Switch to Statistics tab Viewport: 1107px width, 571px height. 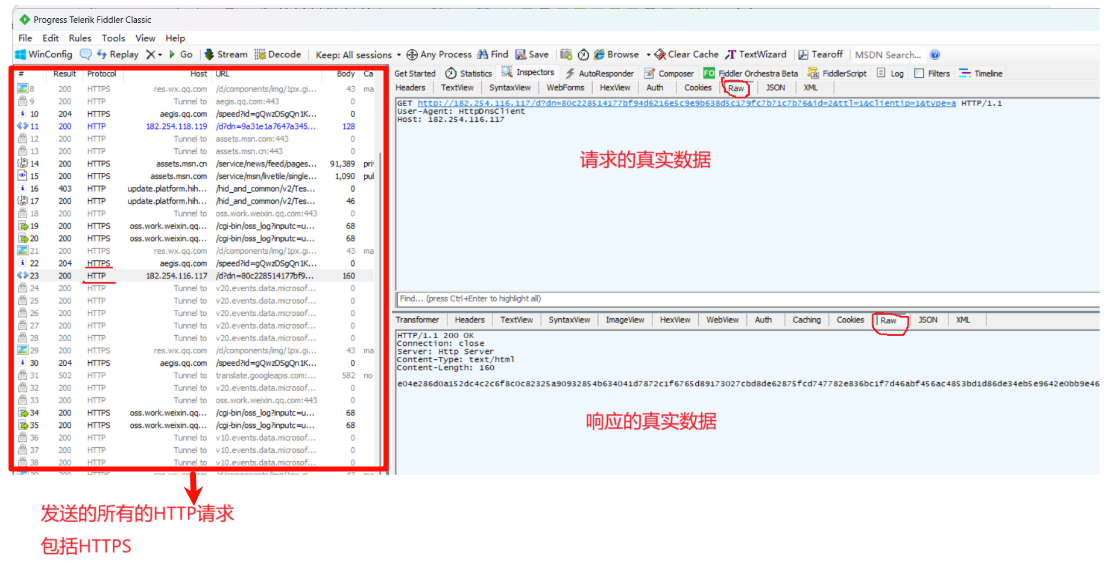point(469,73)
